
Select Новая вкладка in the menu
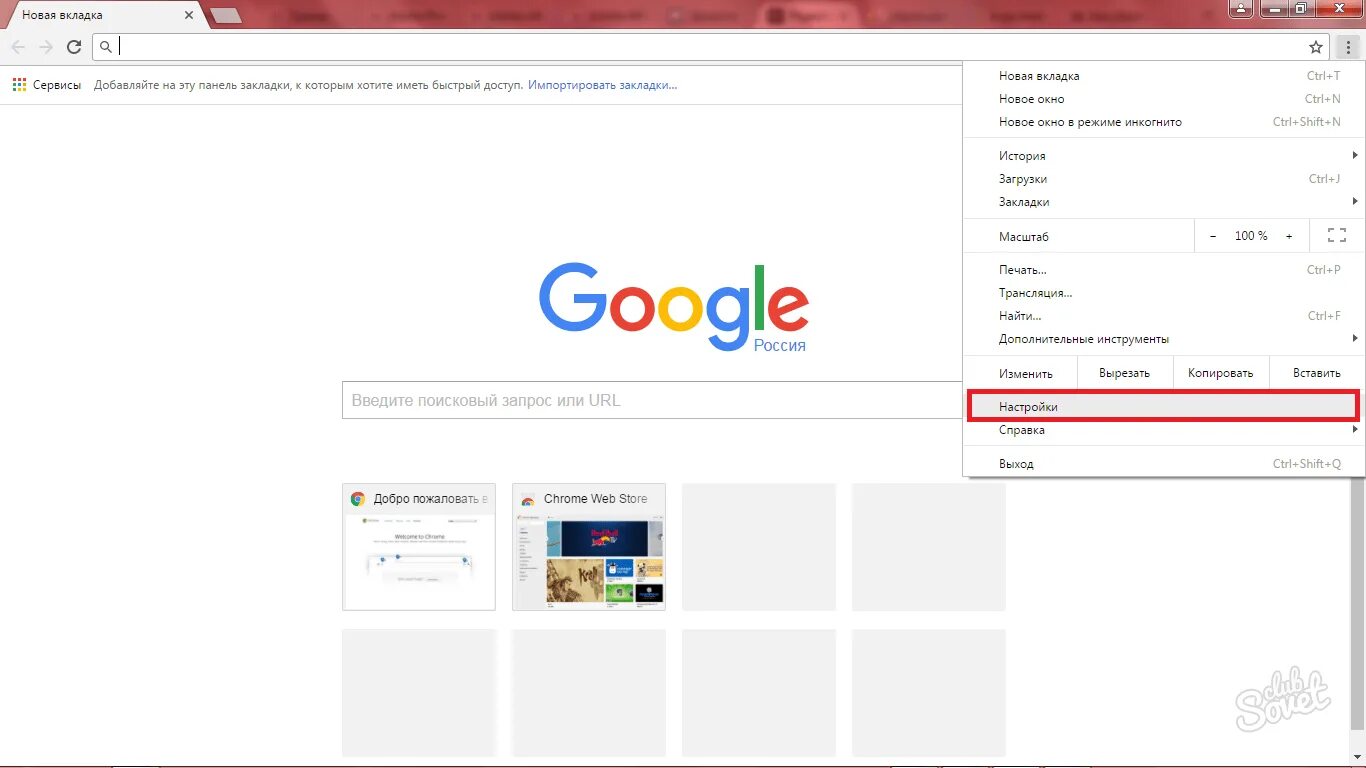tap(1162, 76)
